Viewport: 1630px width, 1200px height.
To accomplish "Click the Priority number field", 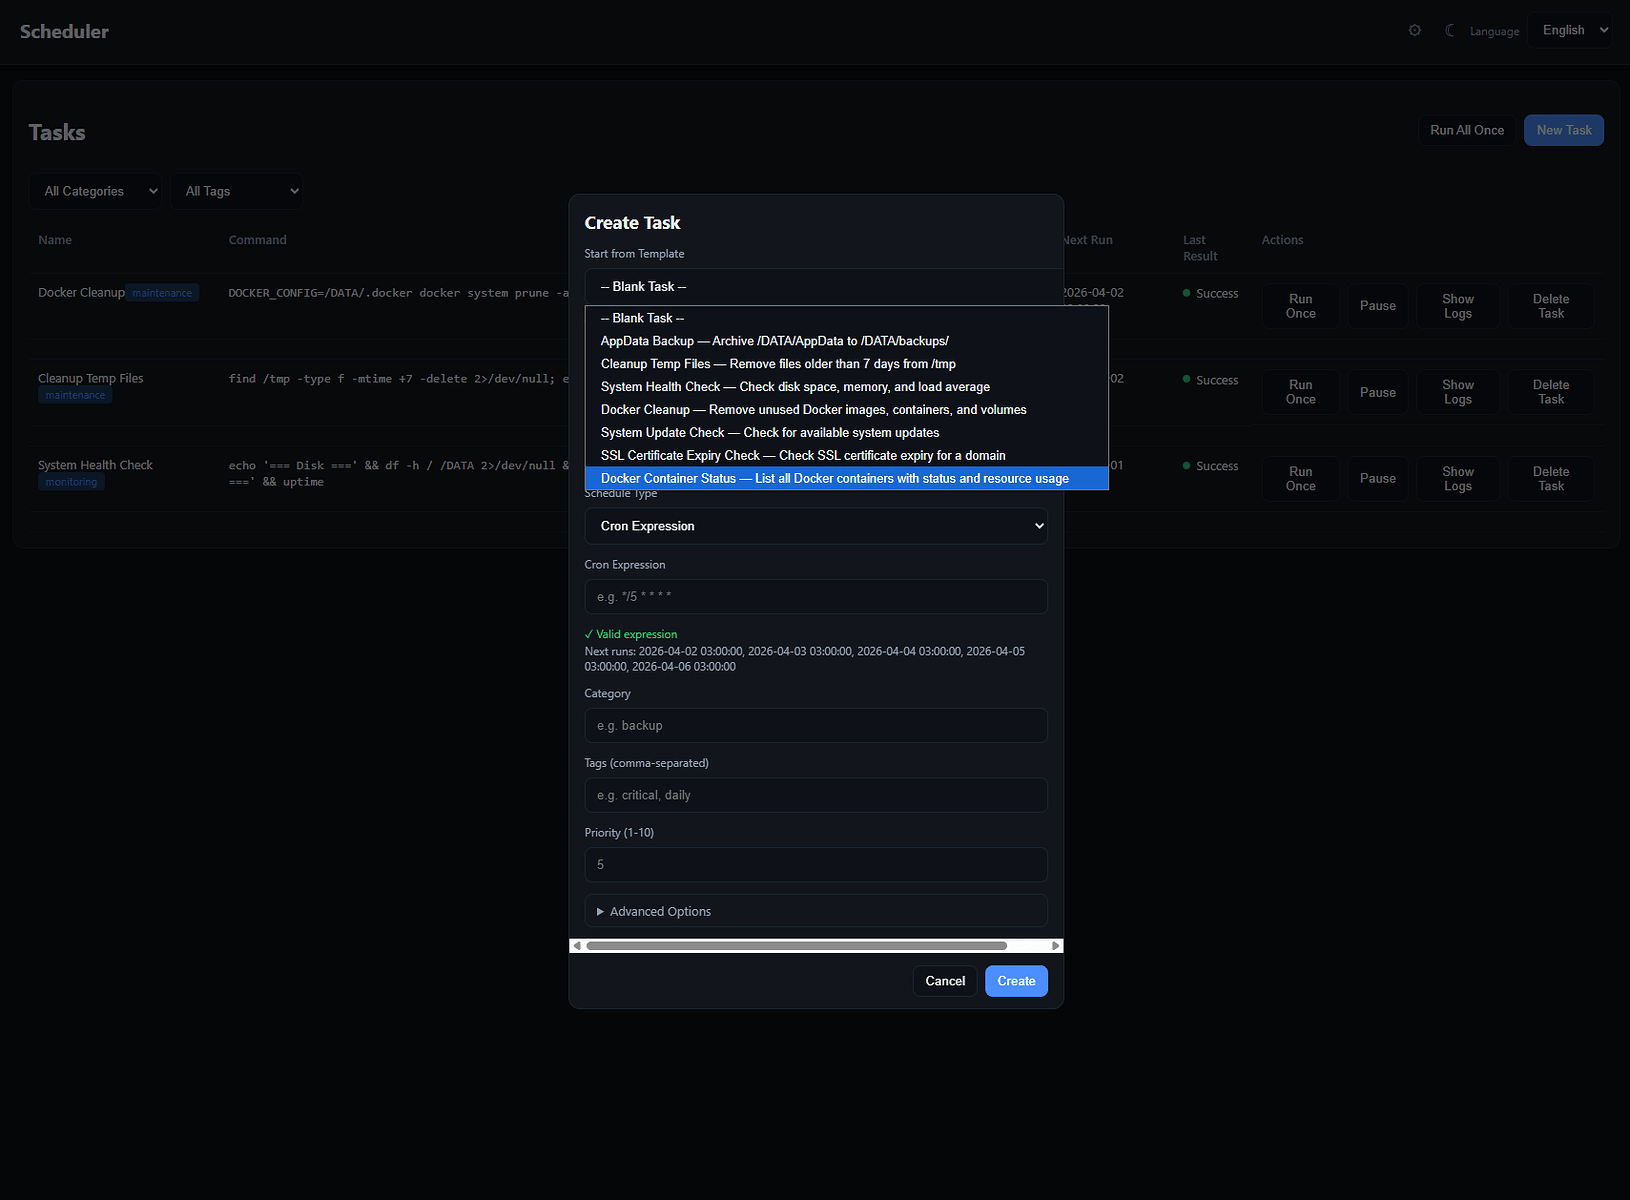I will [x=815, y=865].
